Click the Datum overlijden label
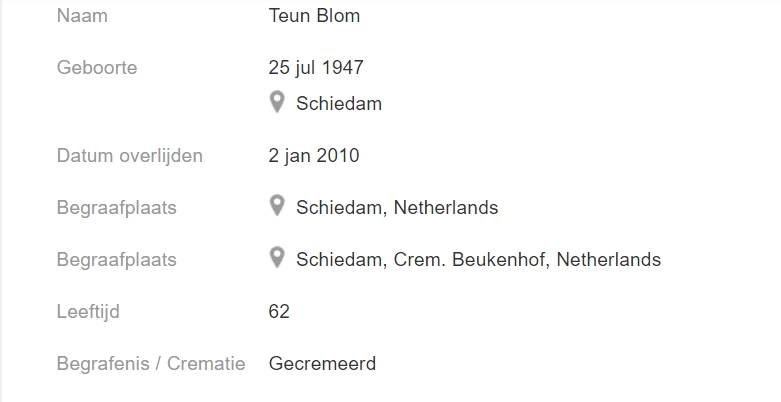The height and width of the screenshot is (402, 781). tap(130, 155)
